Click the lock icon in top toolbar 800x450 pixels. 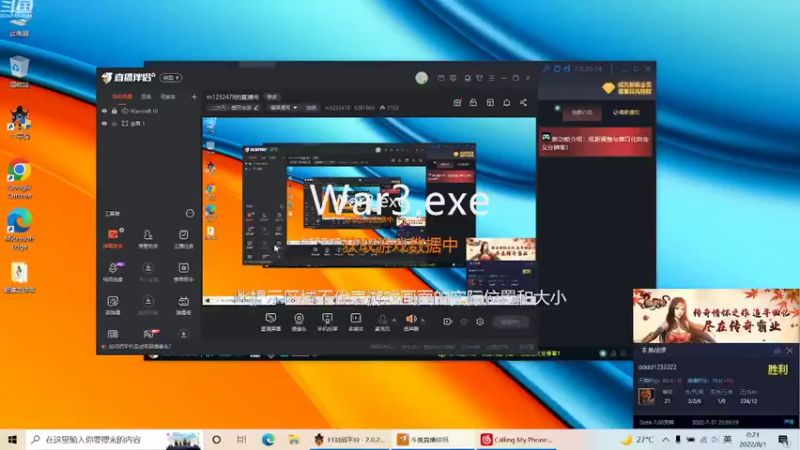tap(473, 103)
